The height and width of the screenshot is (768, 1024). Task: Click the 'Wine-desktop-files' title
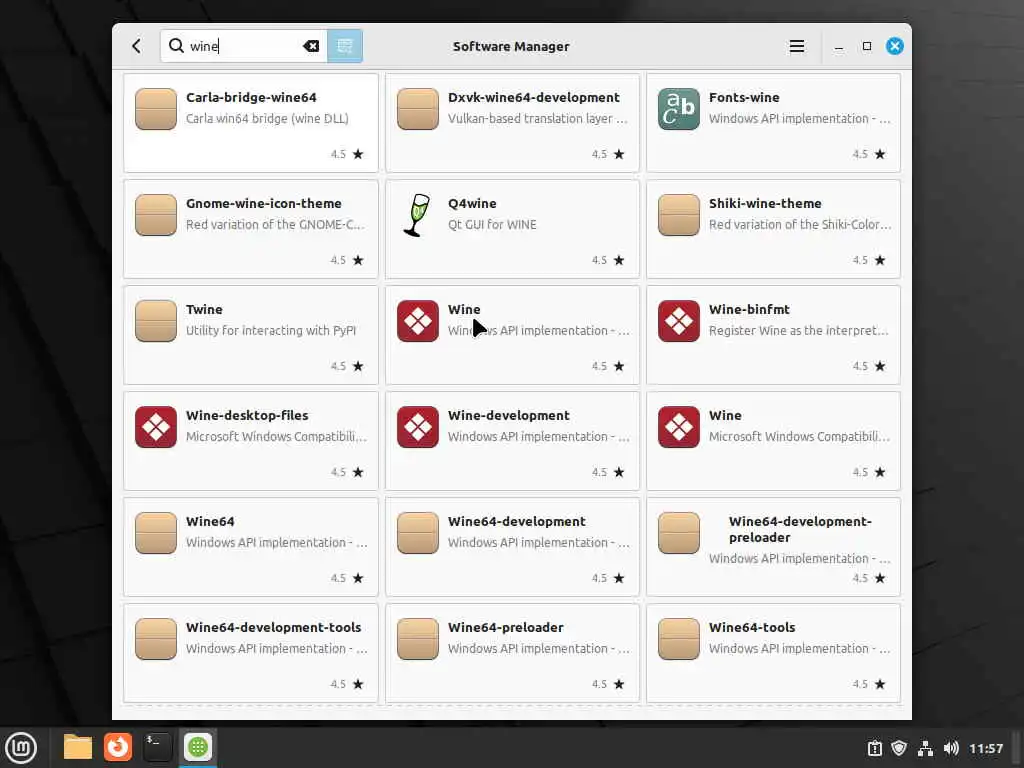click(x=247, y=415)
